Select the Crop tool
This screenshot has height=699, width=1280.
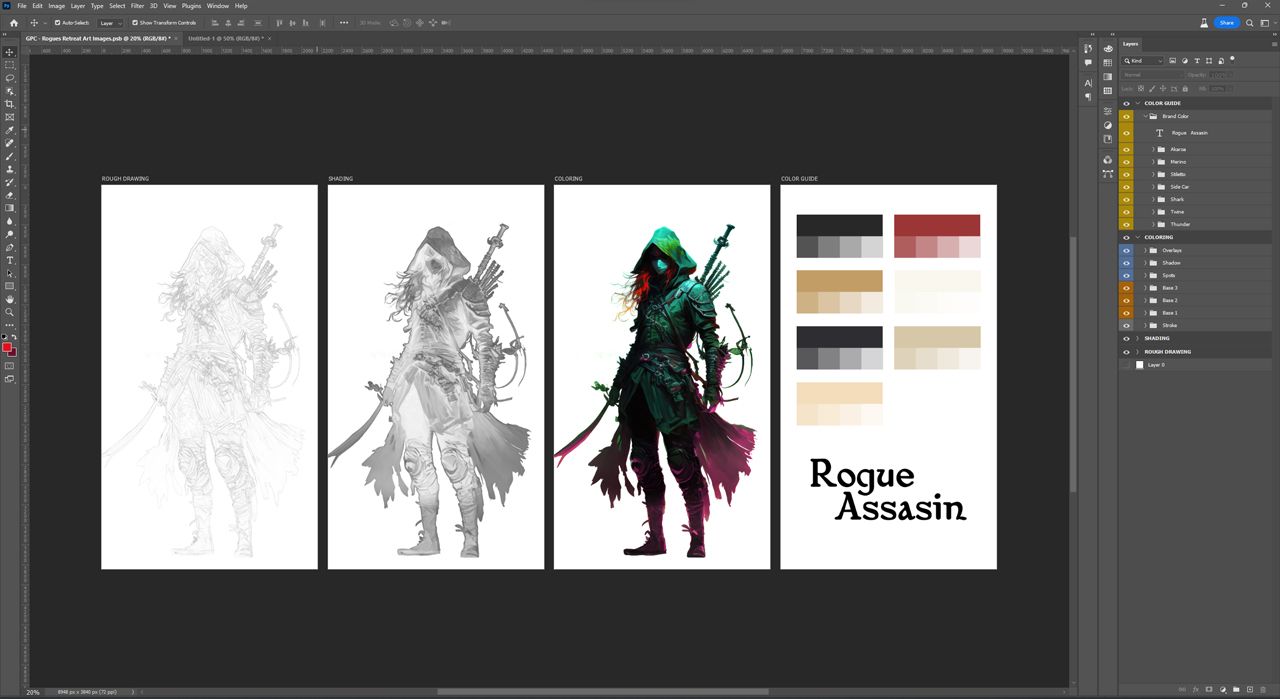click(10, 104)
